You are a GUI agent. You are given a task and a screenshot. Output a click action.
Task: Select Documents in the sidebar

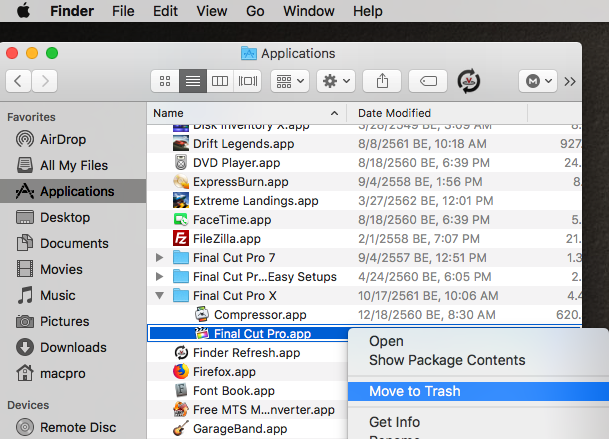[73, 243]
